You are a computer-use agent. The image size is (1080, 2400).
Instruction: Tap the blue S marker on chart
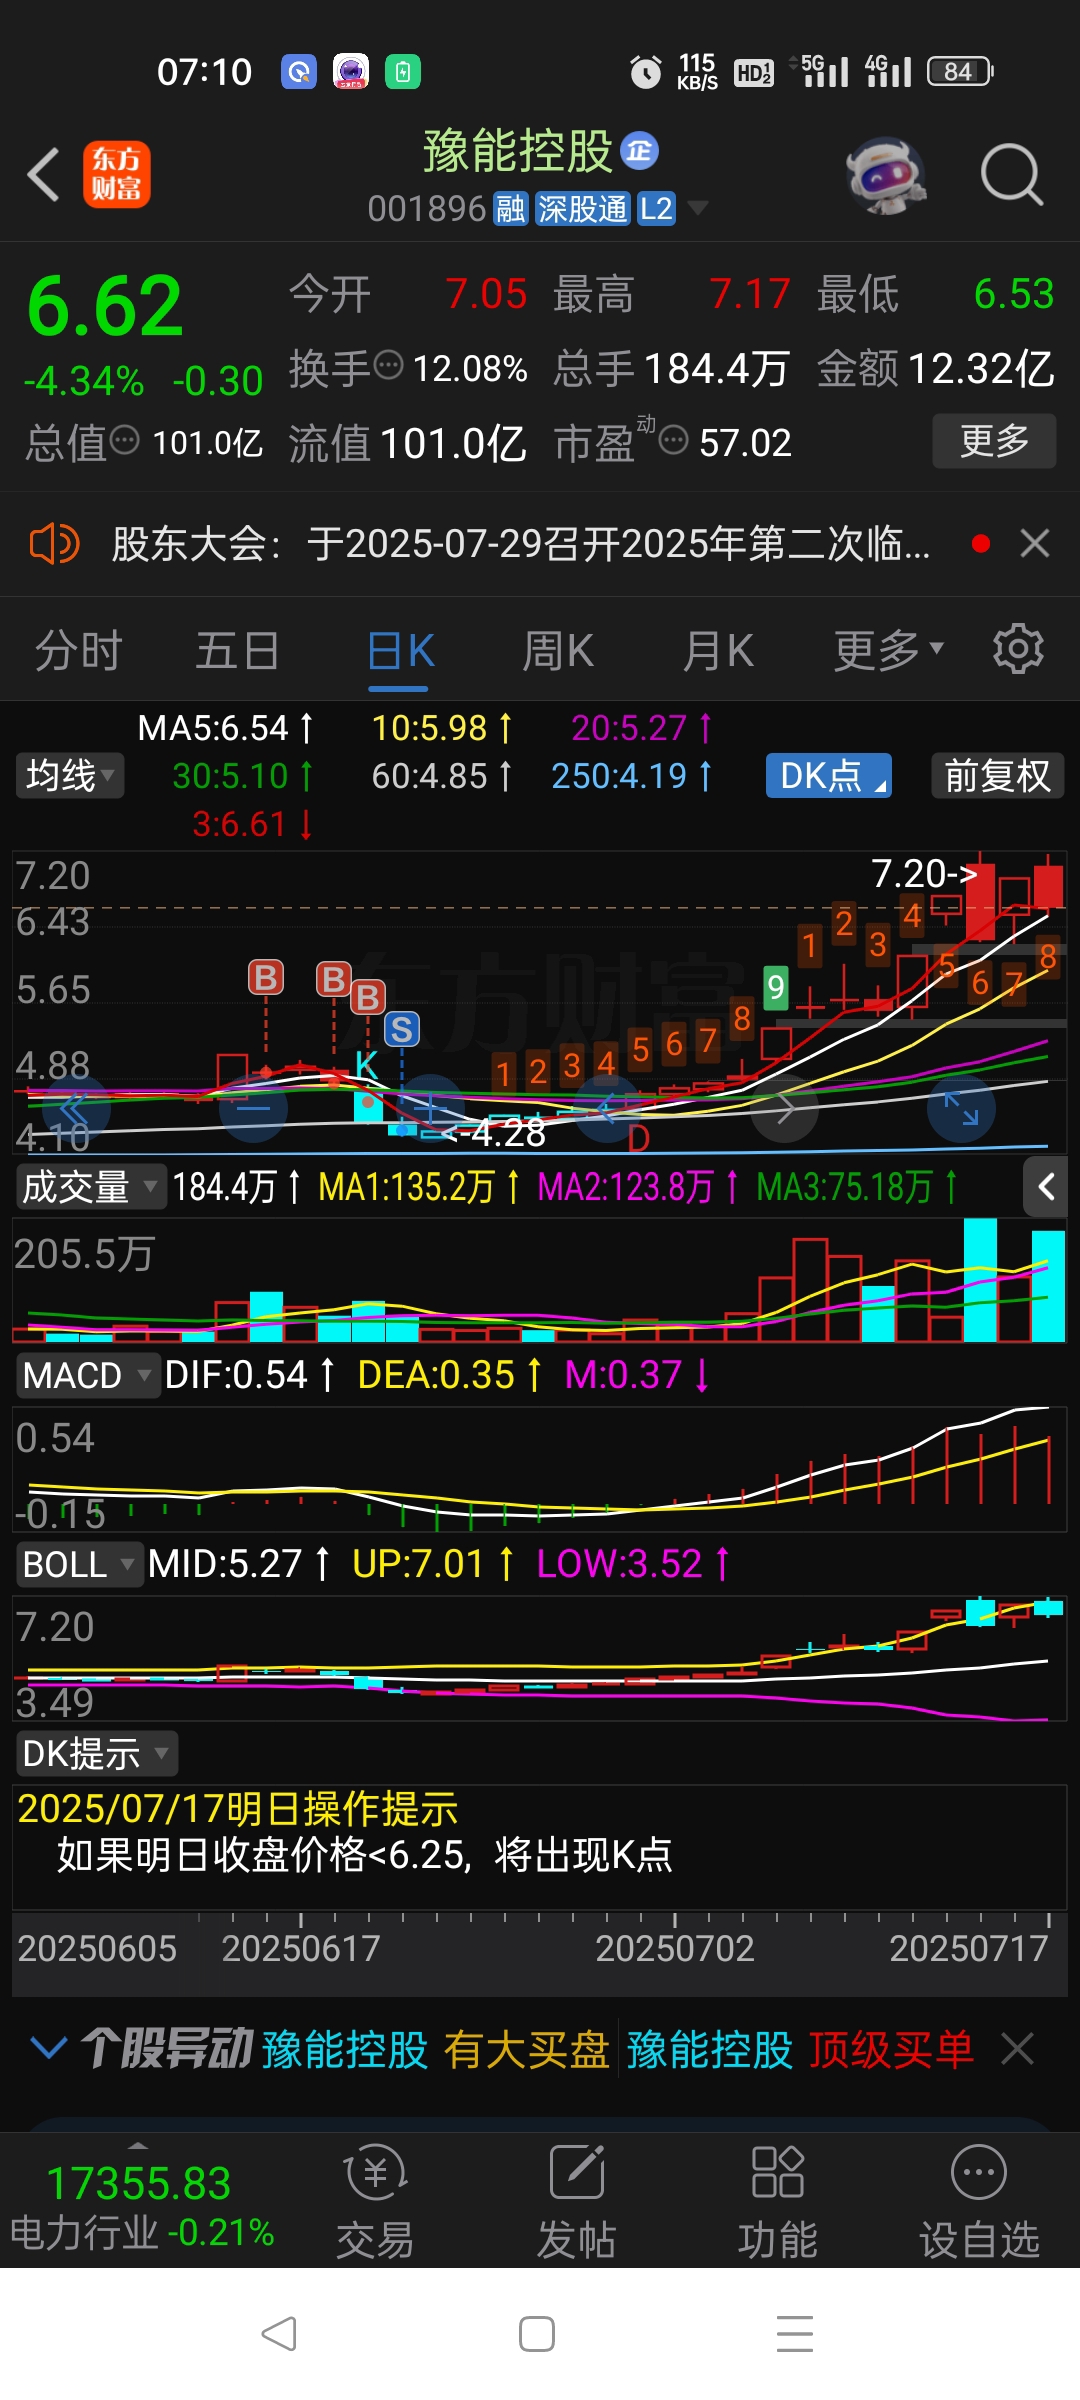click(x=402, y=1029)
